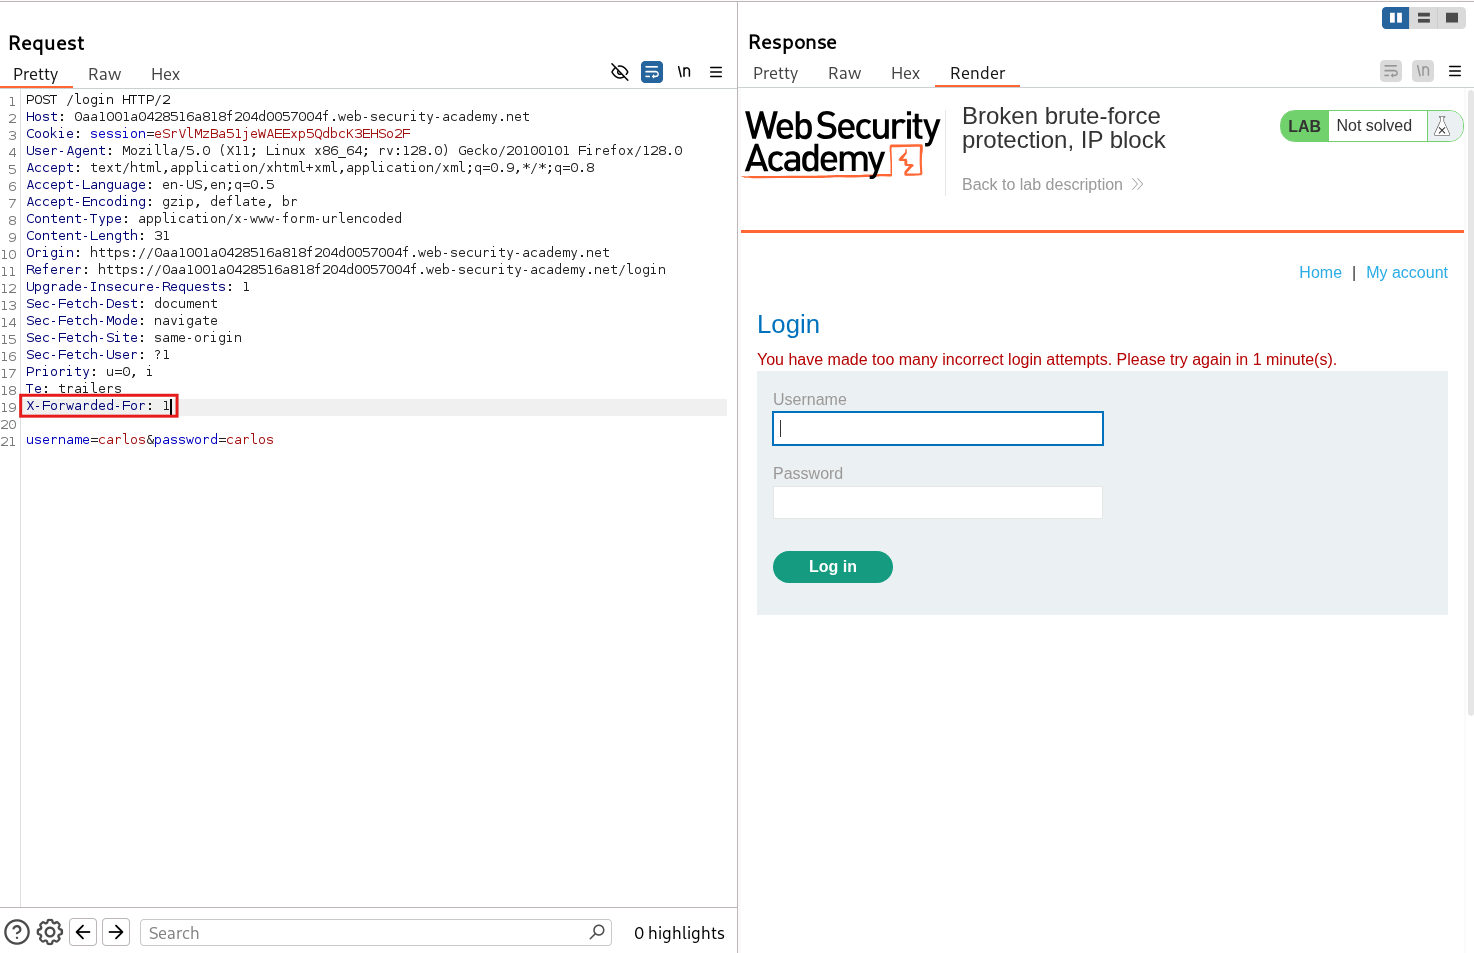1474x953 pixels.
Task: Open help via the question mark icon
Action: pyautogui.click(x=16, y=931)
